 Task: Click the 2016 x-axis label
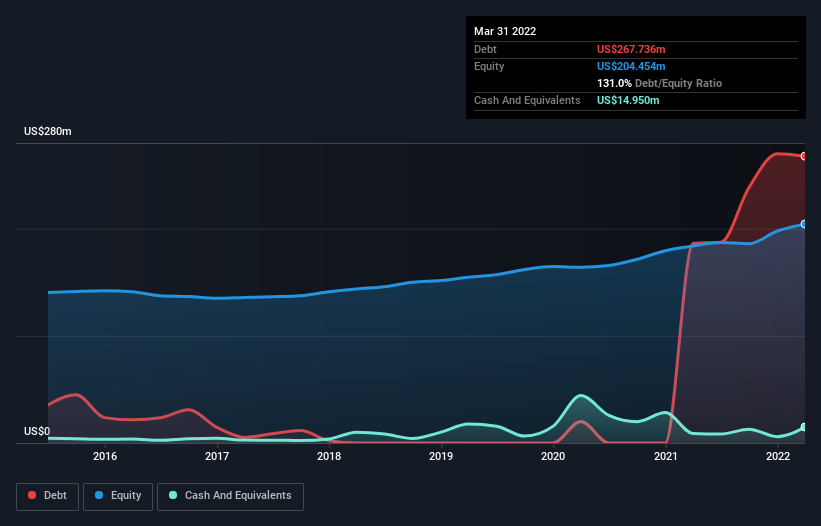coord(105,456)
